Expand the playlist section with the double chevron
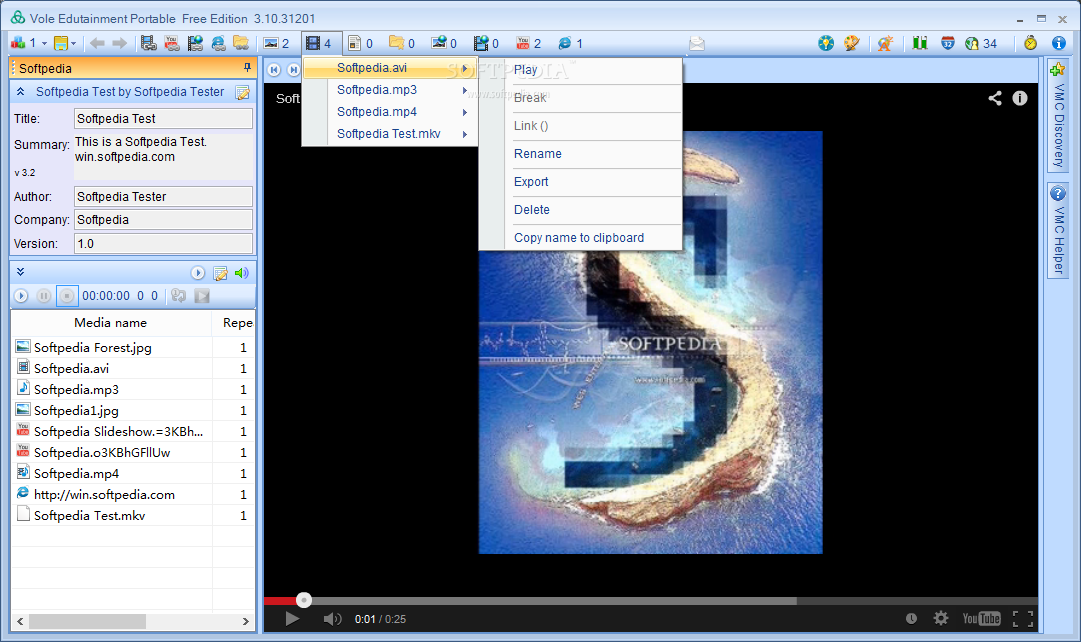This screenshot has width=1081, height=642. tap(21, 272)
